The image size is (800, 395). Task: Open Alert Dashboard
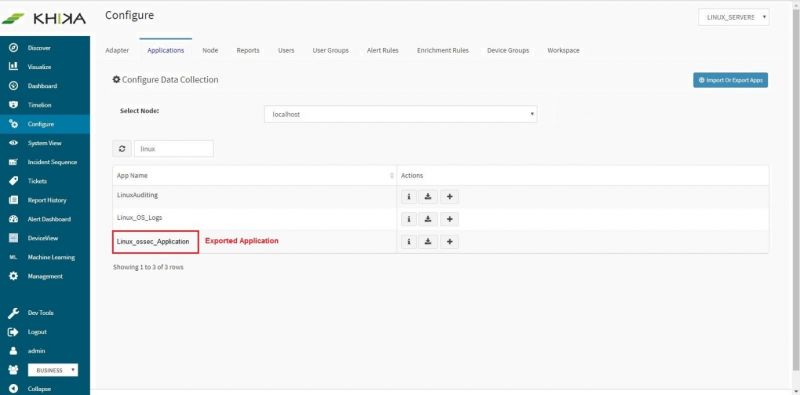49,219
